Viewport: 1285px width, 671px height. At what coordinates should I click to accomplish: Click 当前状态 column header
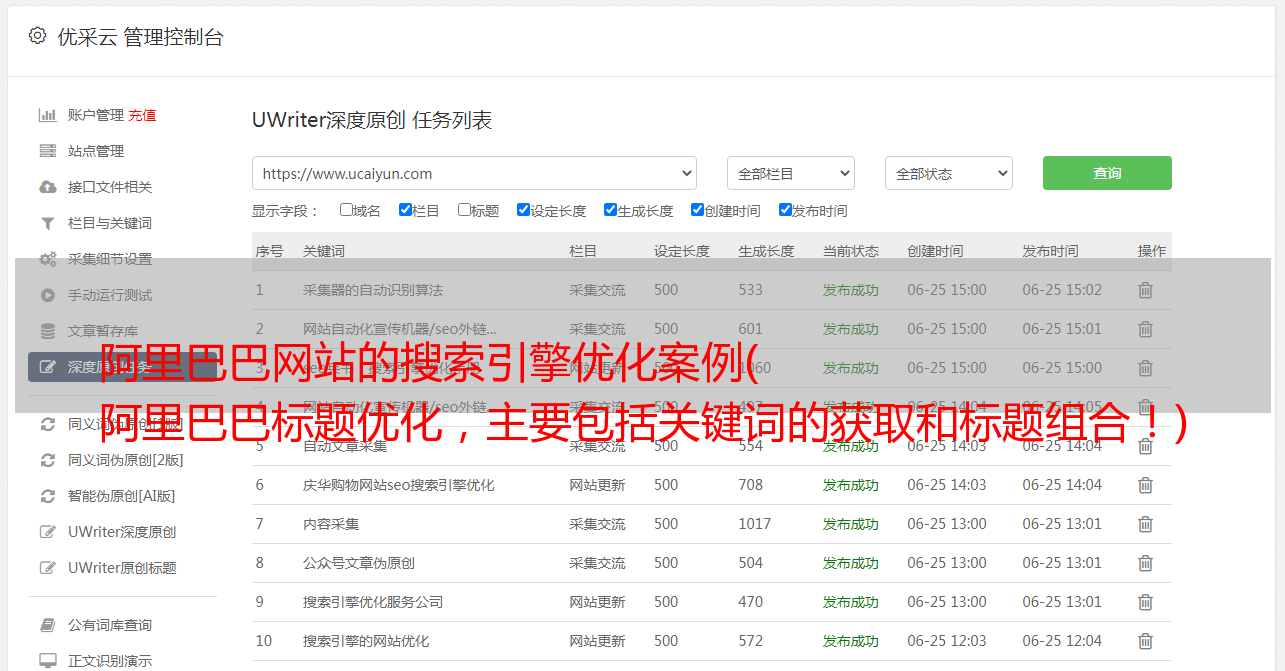[851, 251]
